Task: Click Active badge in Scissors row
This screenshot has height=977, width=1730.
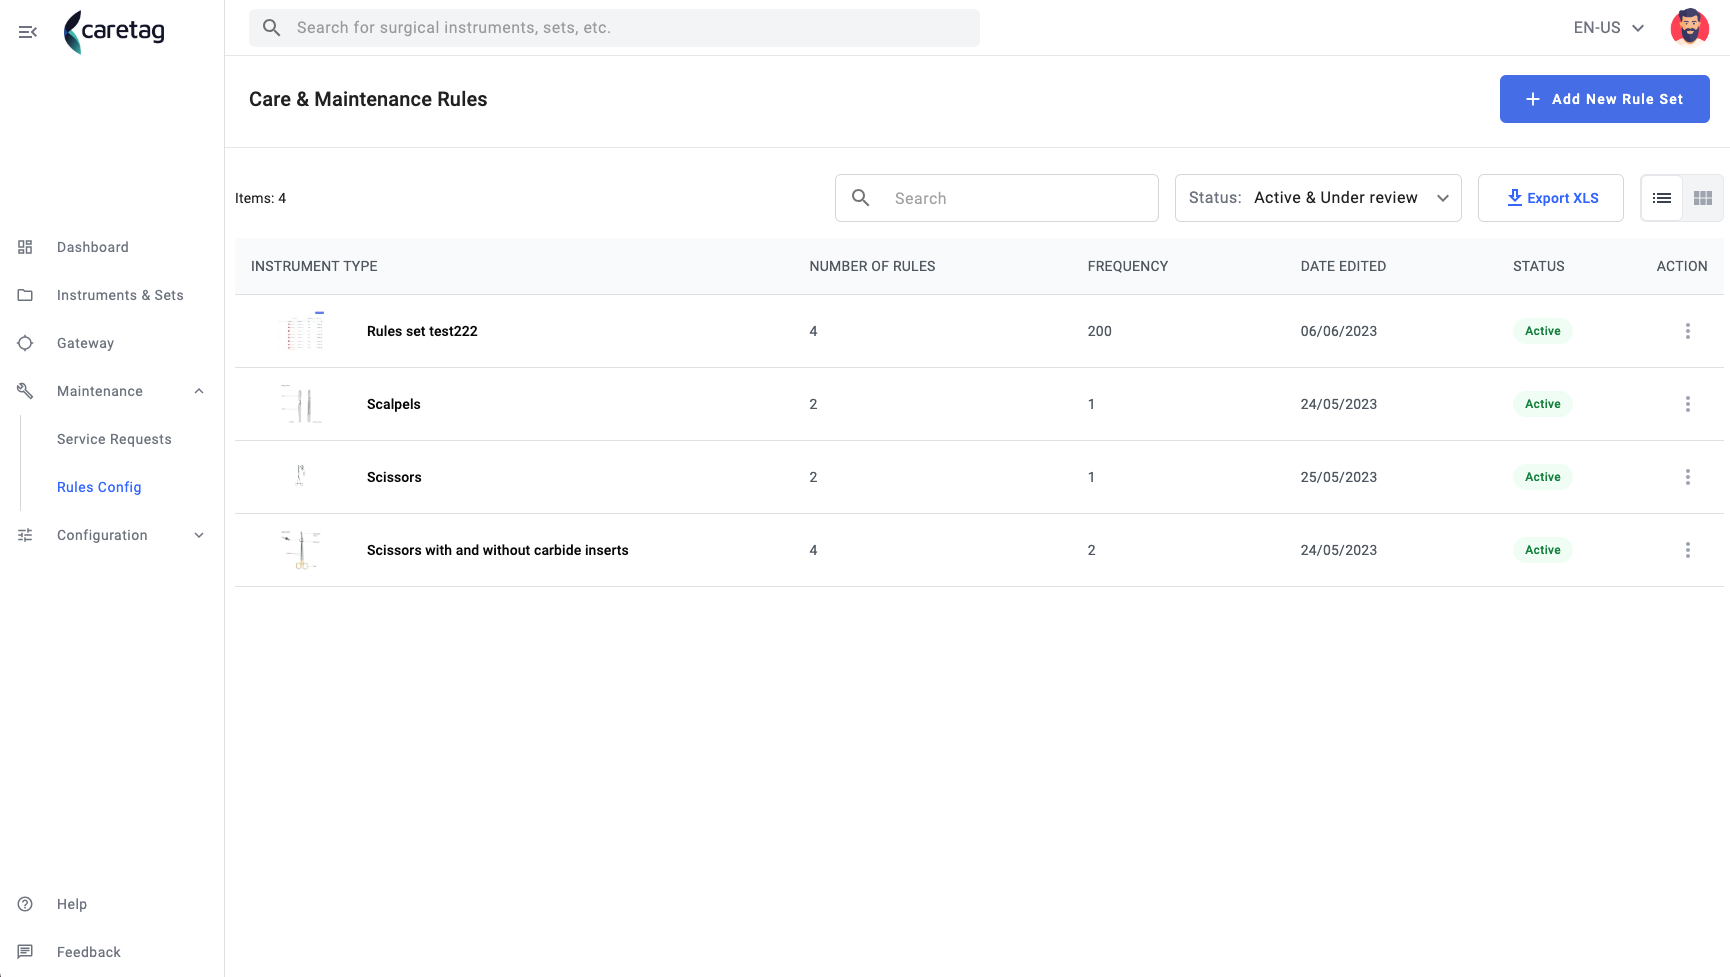Action: (x=1542, y=477)
